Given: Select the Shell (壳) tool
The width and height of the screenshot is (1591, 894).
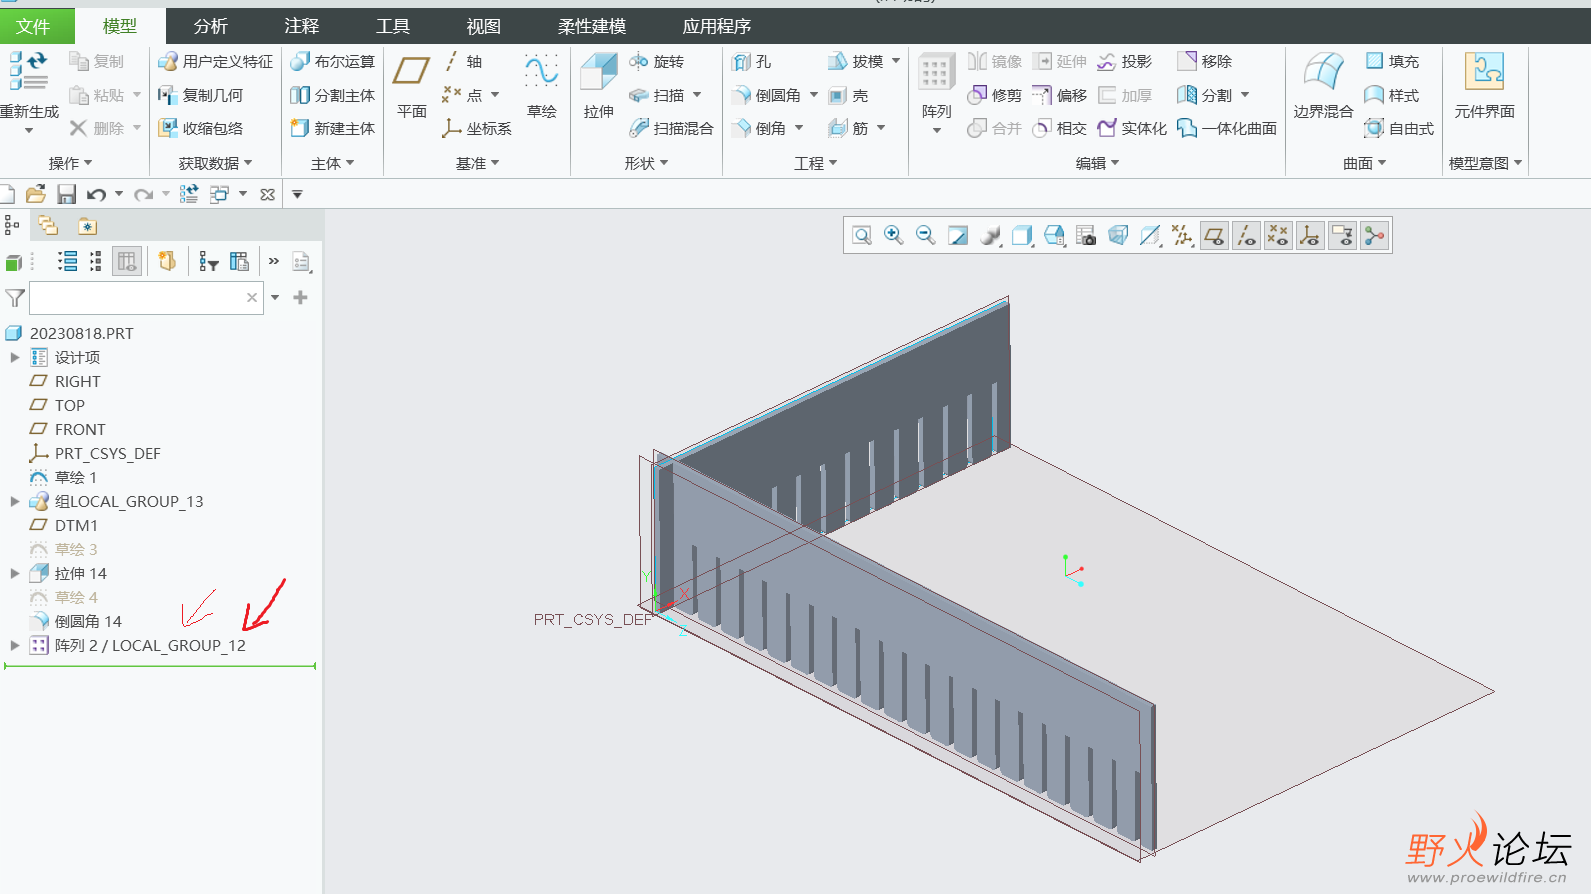Looking at the screenshot, I should 848,96.
